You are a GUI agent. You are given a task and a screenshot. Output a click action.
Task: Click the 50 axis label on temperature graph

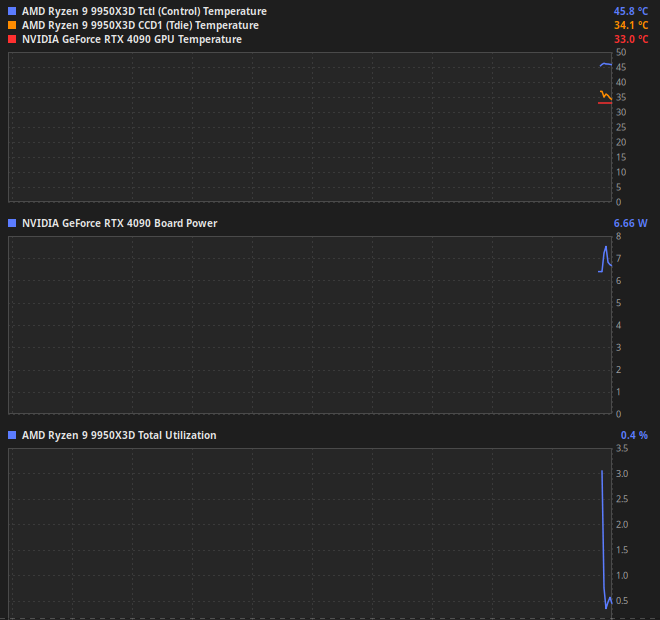coord(621,52)
